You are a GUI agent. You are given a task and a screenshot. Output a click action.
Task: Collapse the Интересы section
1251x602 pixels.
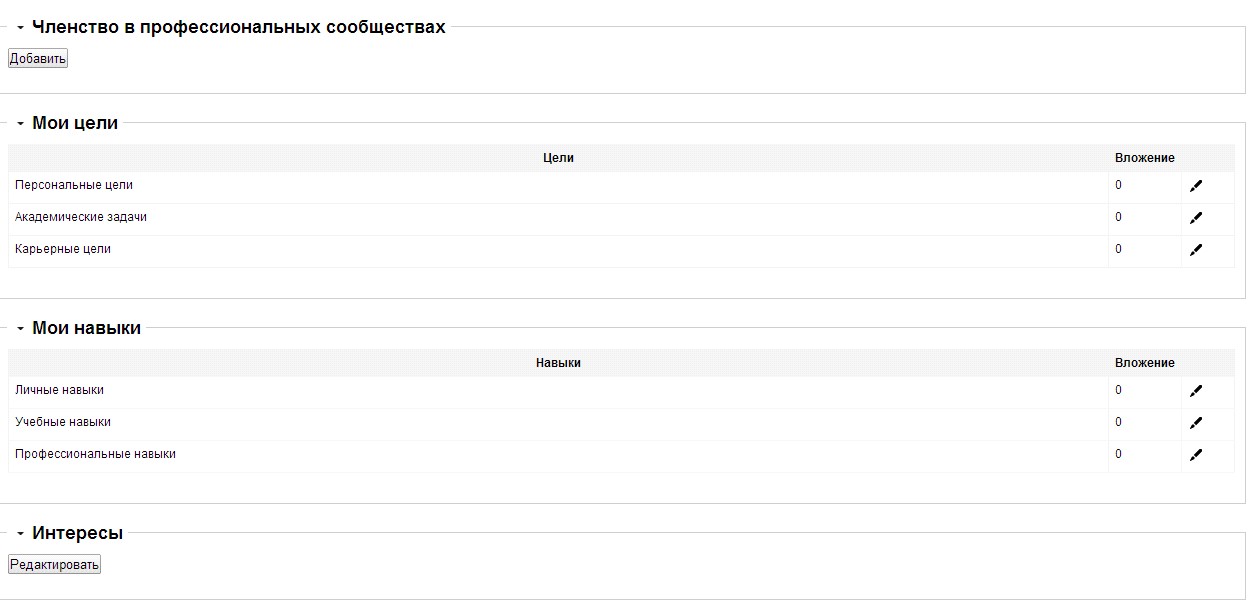pos(20,534)
